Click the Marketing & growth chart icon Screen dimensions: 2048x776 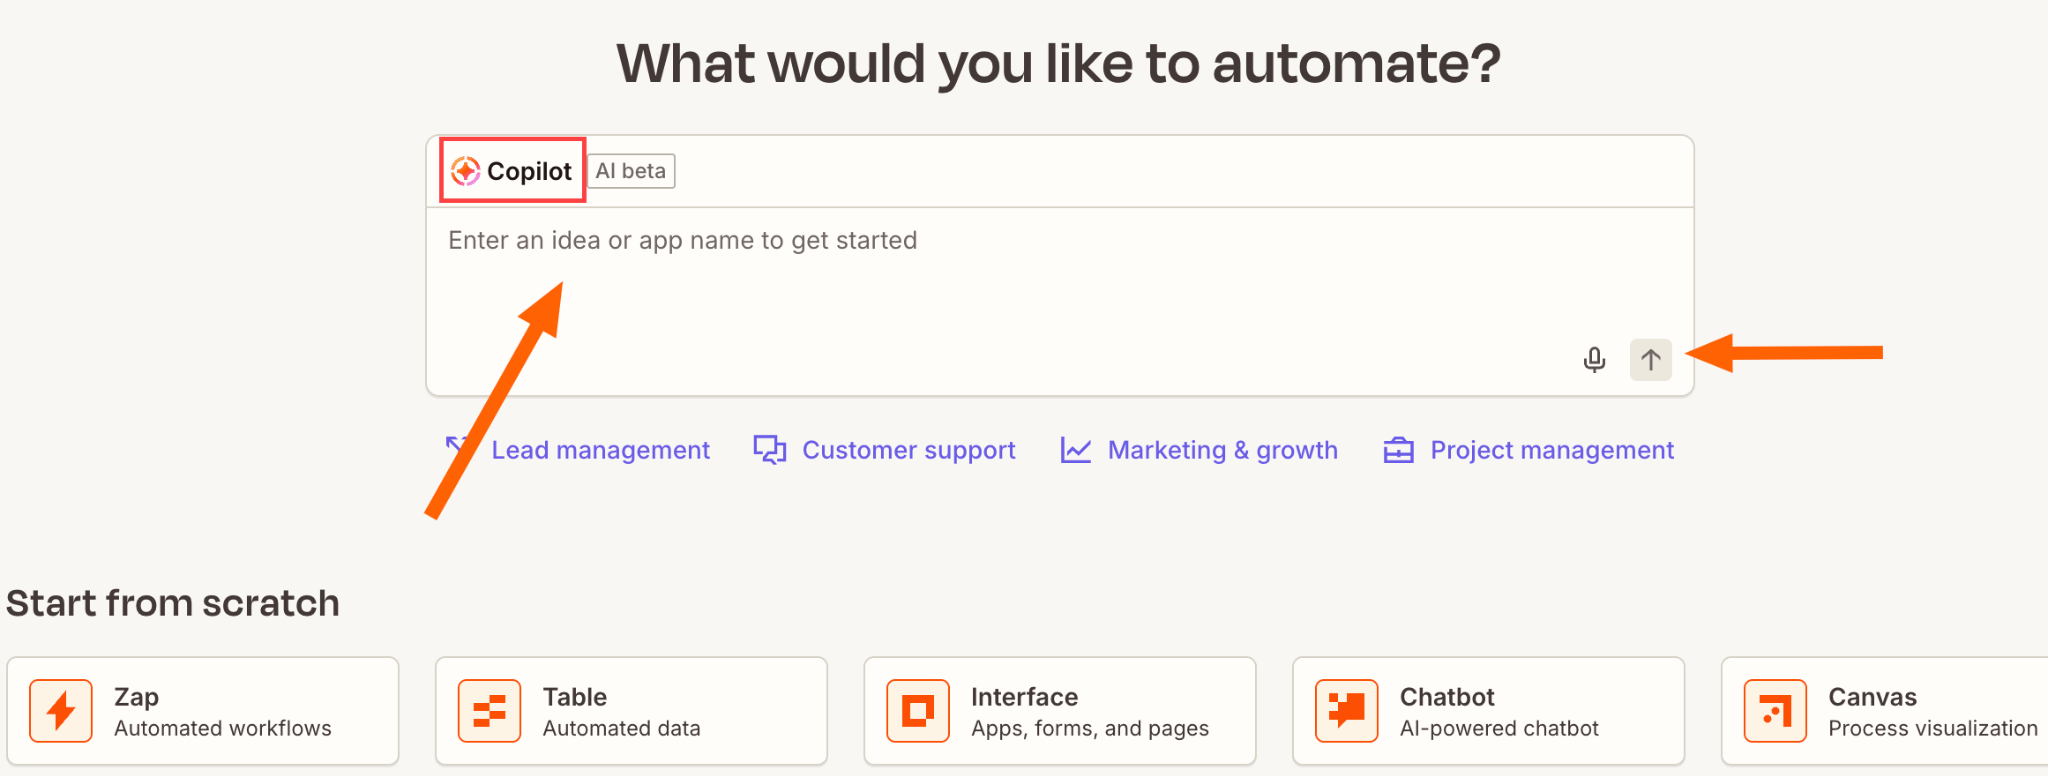coord(1076,450)
